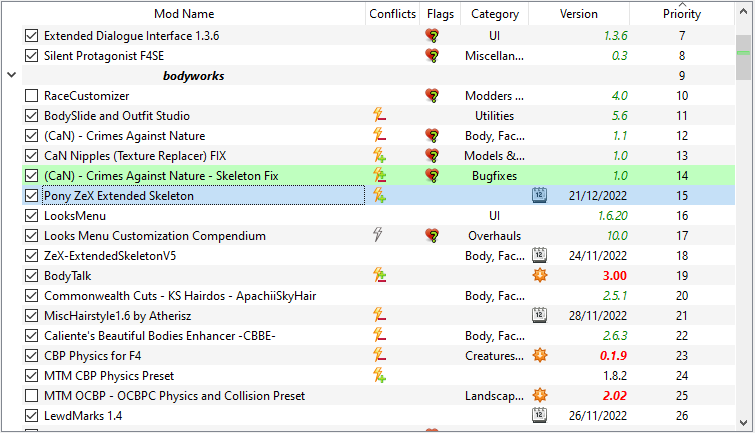Click the vertical scrollbar thumb
This screenshot has height=433, width=755.
pyautogui.click(x=743, y=57)
